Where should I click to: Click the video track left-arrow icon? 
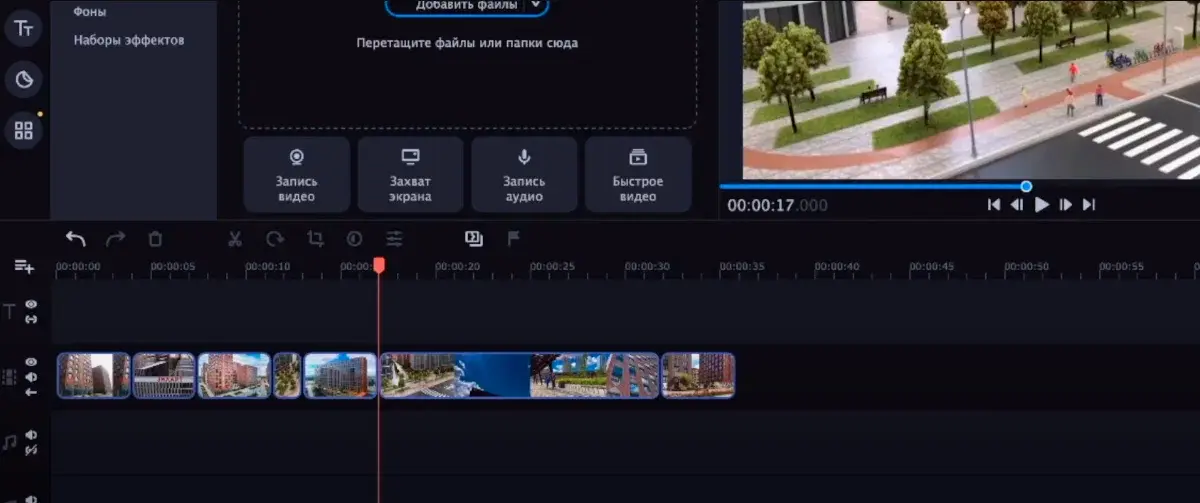point(31,392)
